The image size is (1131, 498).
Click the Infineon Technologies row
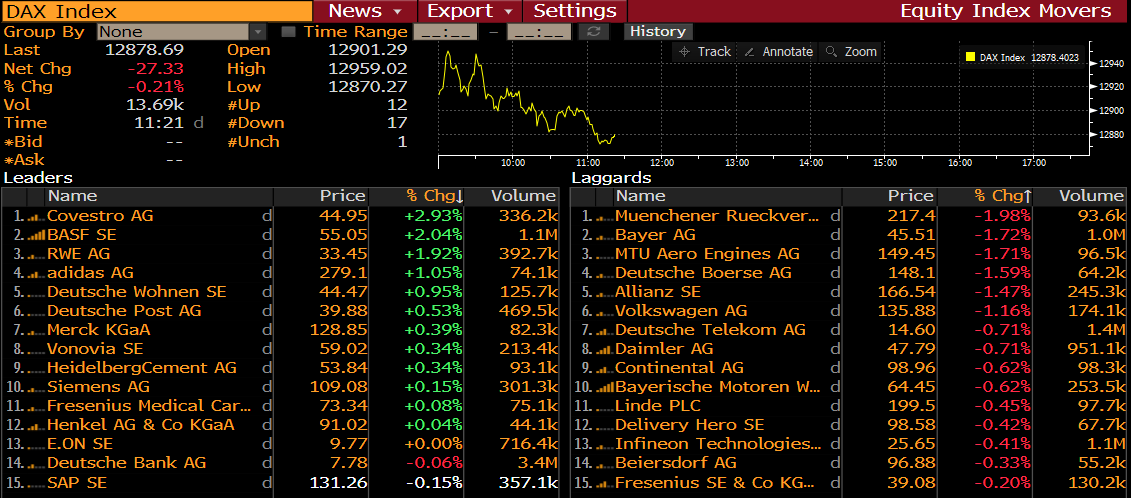(848, 444)
